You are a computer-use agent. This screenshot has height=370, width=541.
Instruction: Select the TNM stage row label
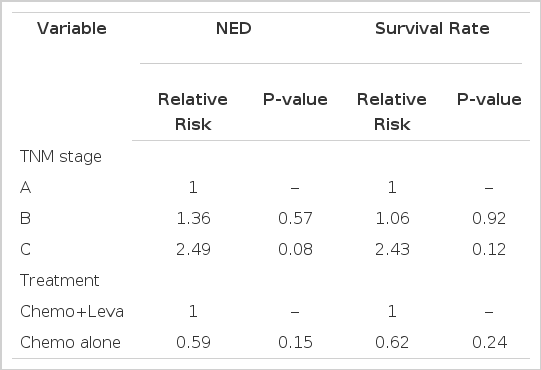click(61, 156)
